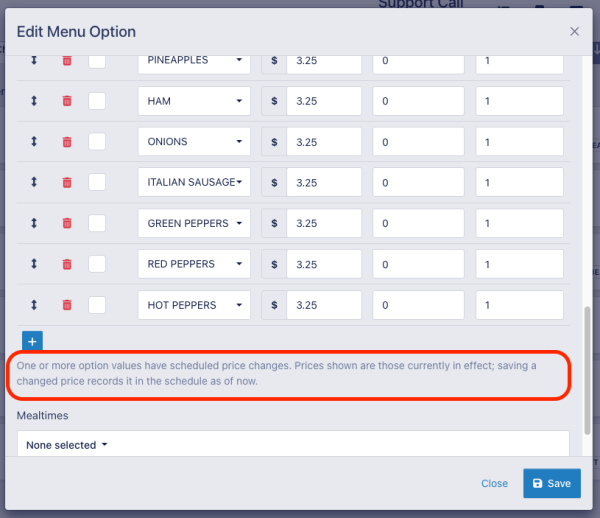This screenshot has width=600, height=518.
Task: Click the ITALIAN SAUSAGE price input field
Action: (324, 182)
